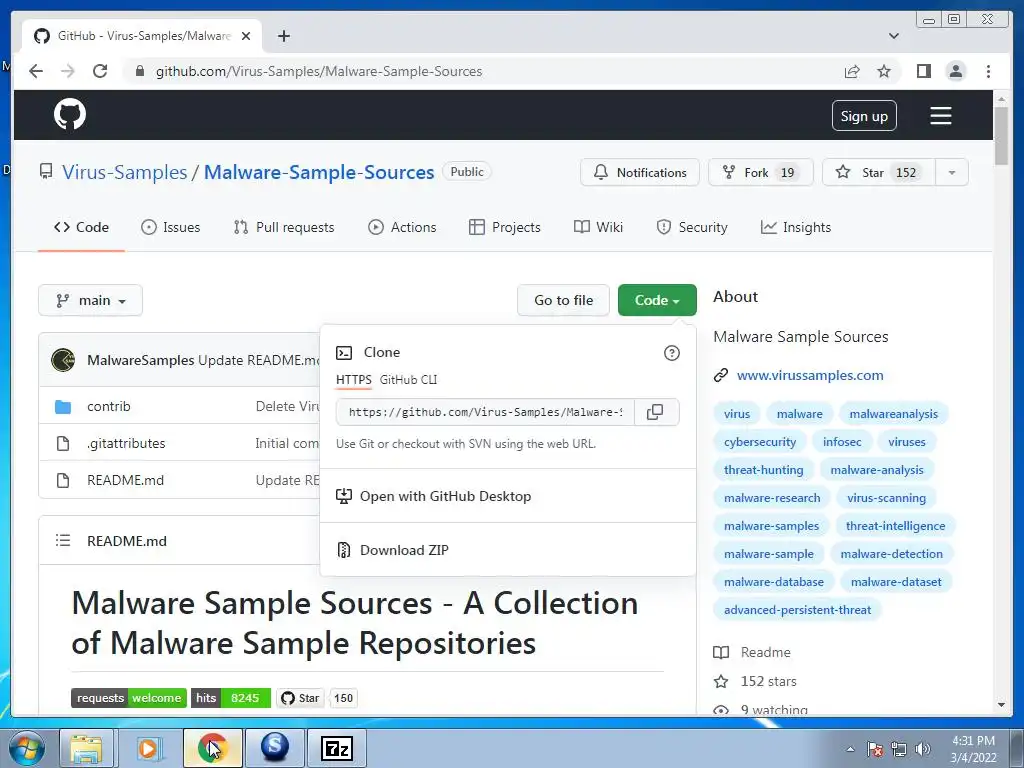
Task: Select the Code repository tab
Action: (x=81, y=227)
